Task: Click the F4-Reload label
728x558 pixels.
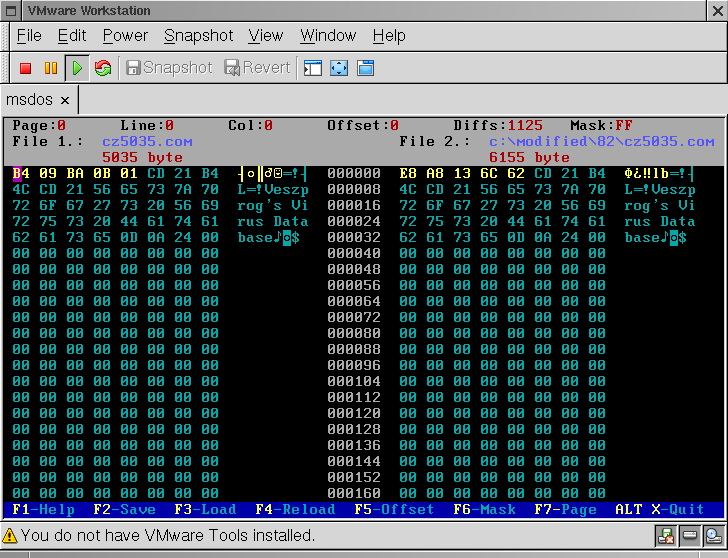Action: click(x=295, y=510)
